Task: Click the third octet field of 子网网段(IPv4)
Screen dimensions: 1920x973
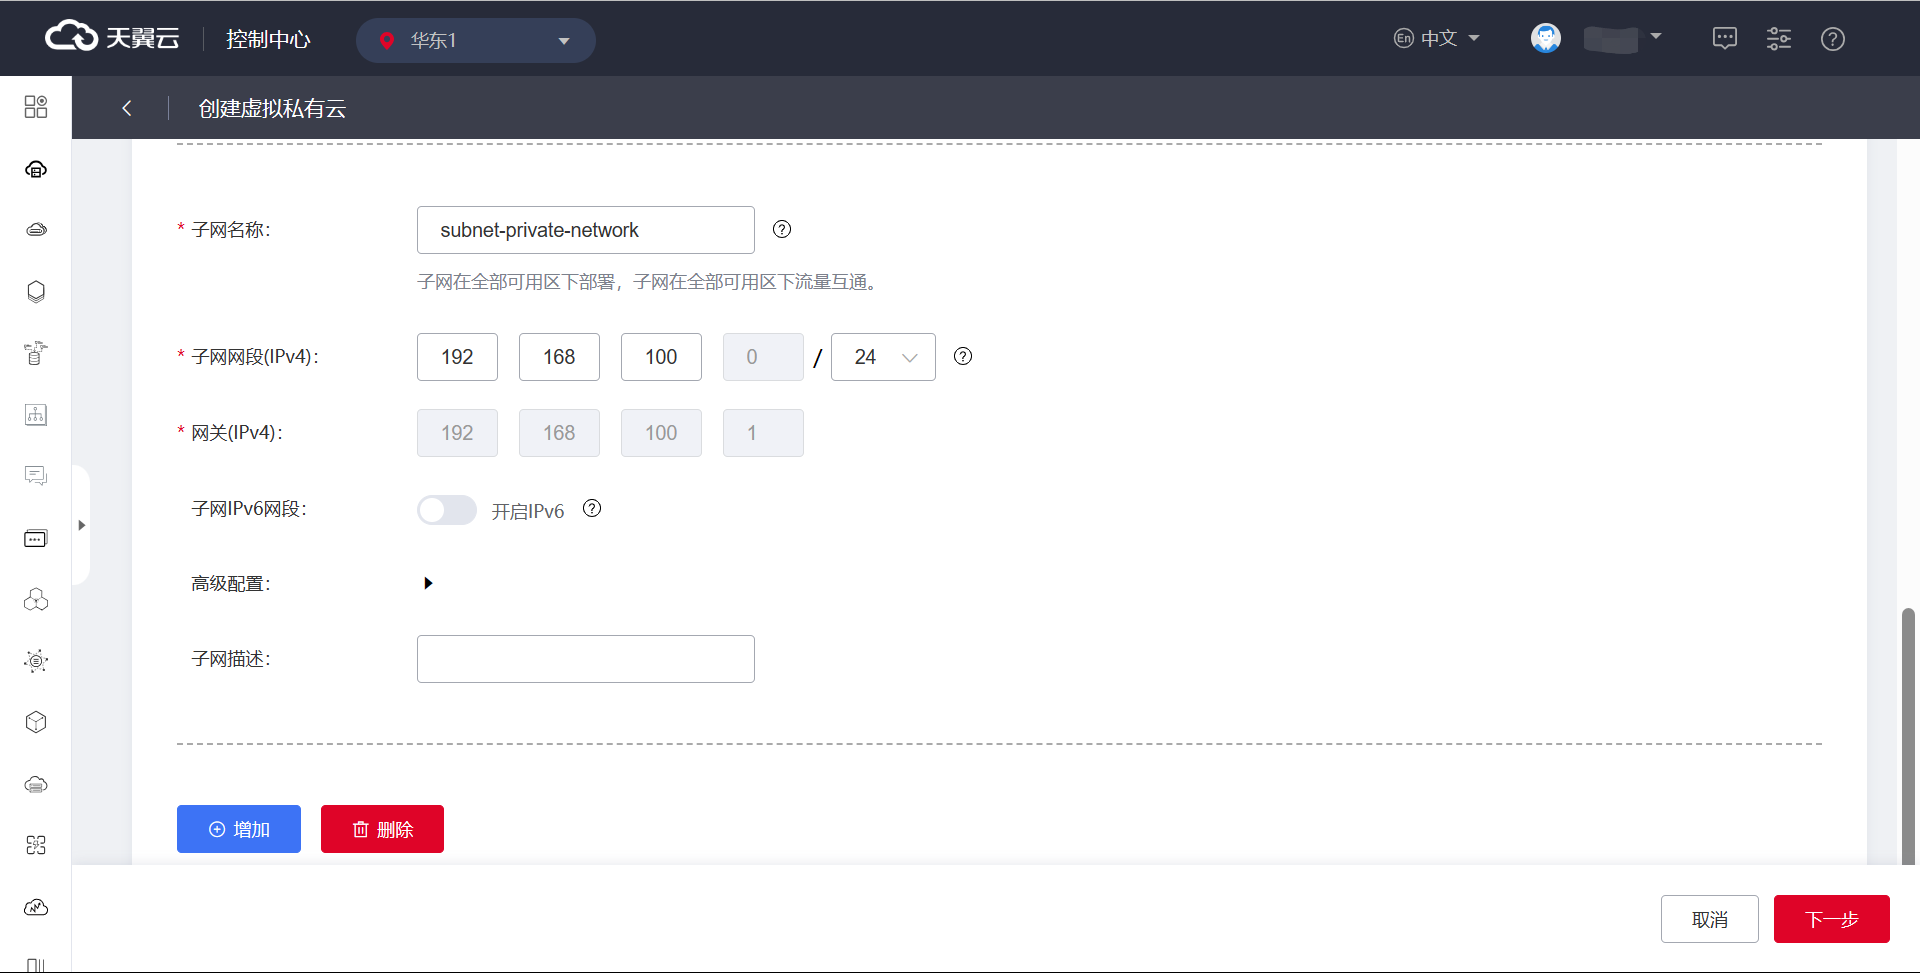Action: 661,357
